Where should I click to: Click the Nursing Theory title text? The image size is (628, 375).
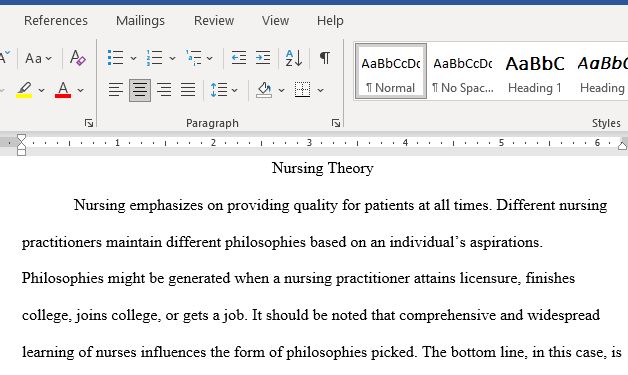(x=322, y=168)
